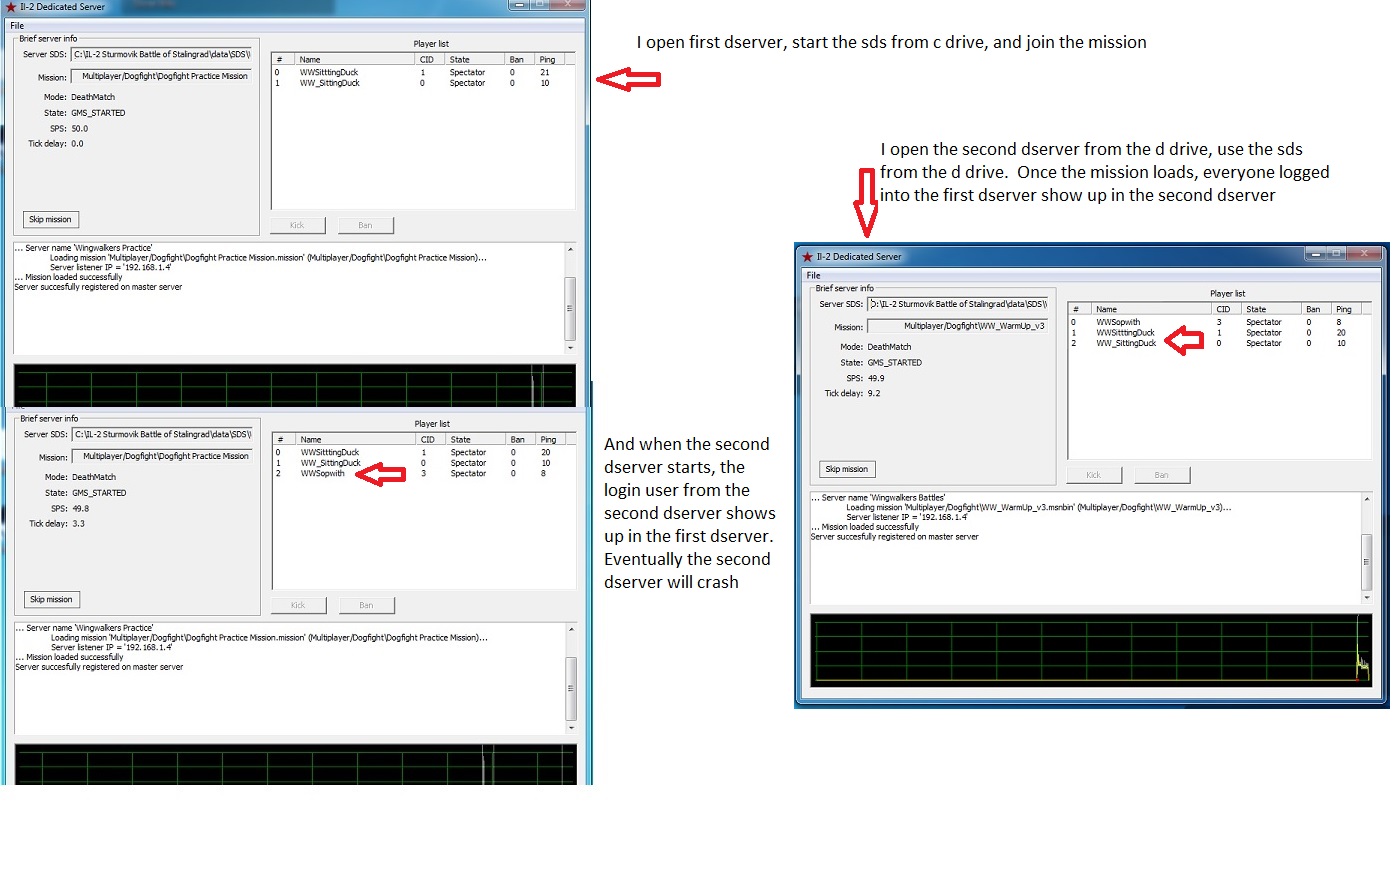
Task: Click the Ban column header in lower-left player list
Action: (x=520, y=440)
